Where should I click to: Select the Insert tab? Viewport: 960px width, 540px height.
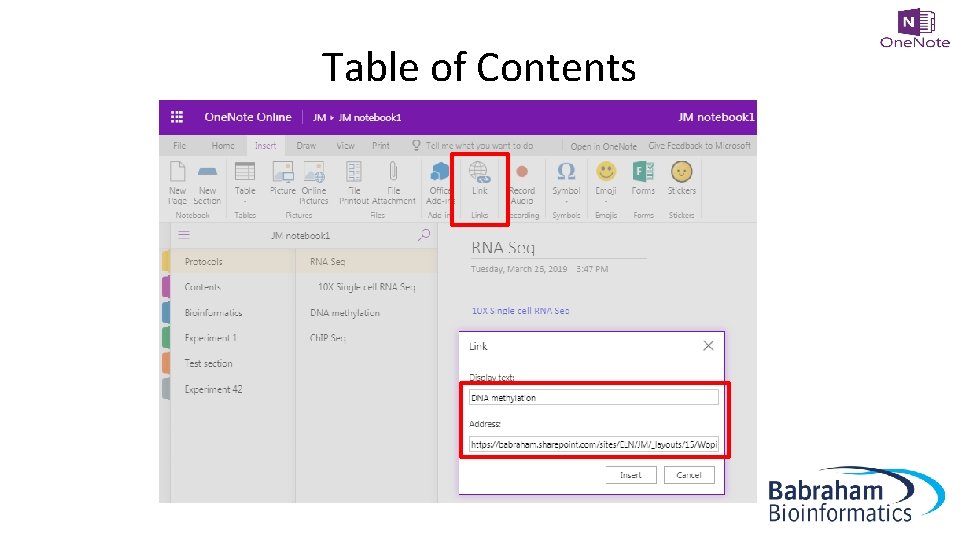[265, 146]
